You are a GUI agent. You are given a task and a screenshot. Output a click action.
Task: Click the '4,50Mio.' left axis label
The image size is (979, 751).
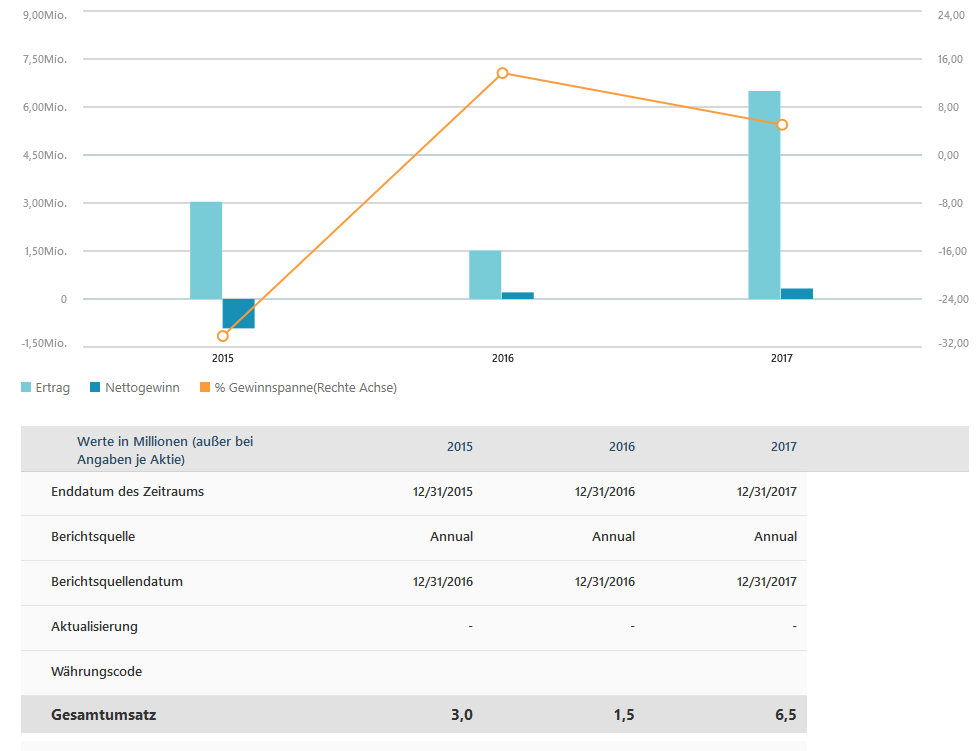pos(45,155)
